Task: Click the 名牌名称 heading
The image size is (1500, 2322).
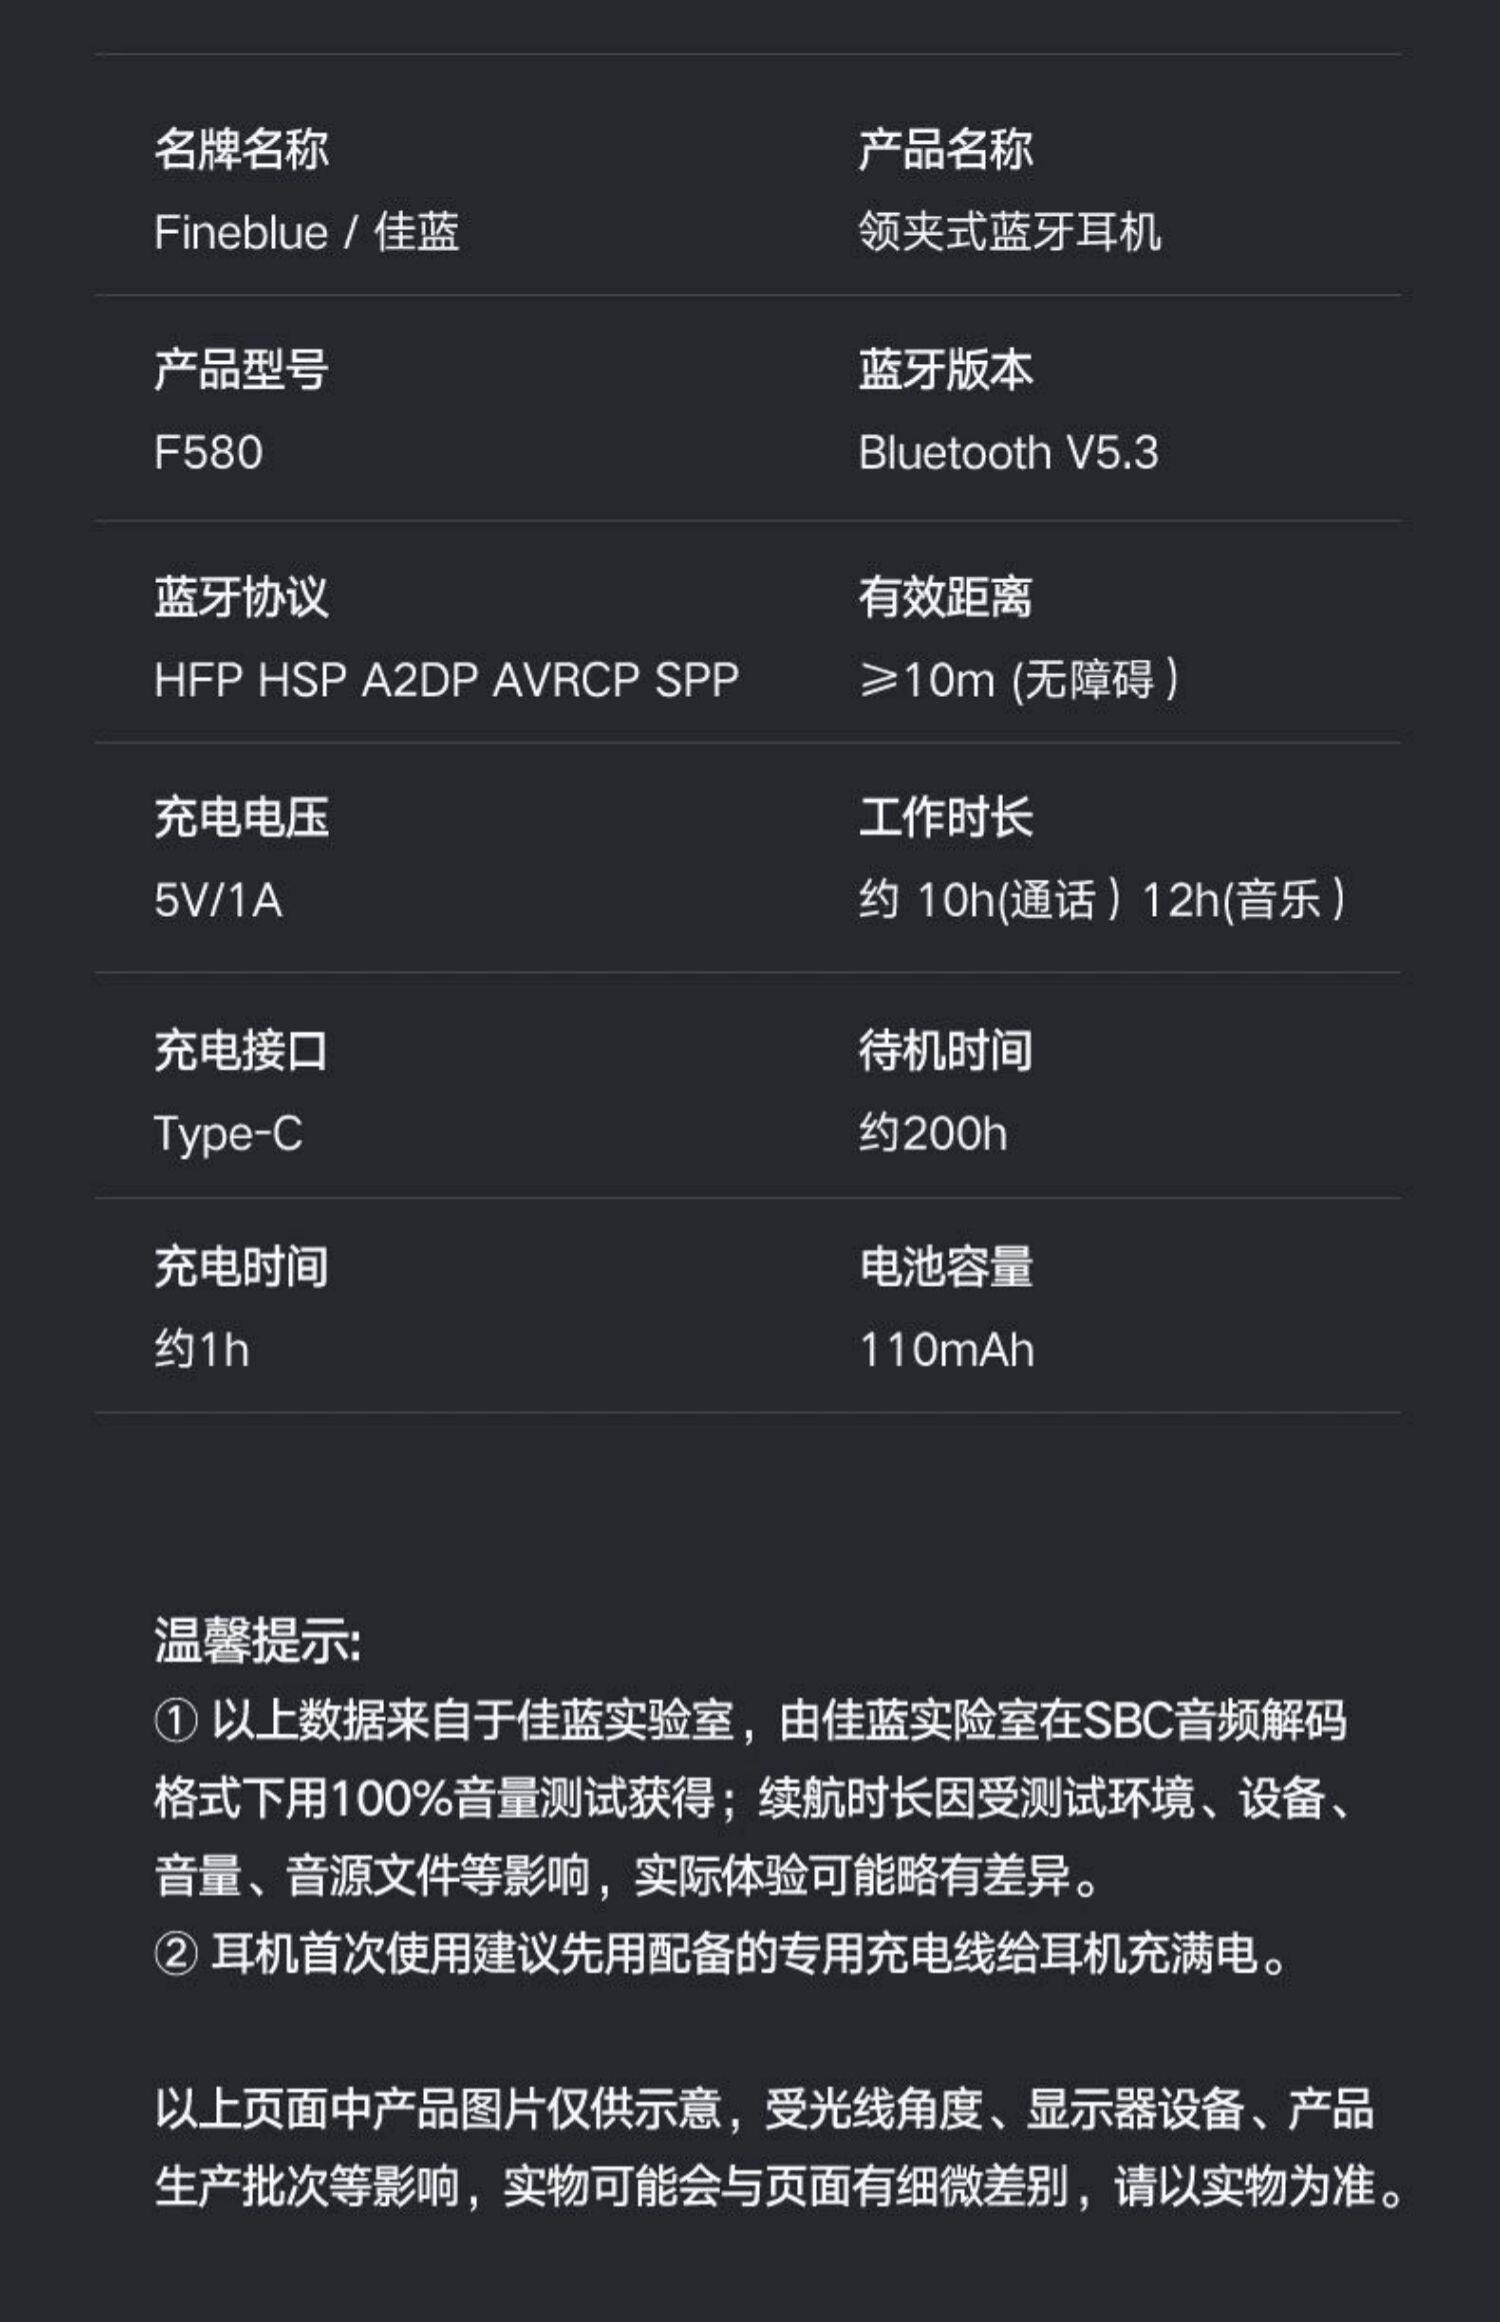Action: 241,150
